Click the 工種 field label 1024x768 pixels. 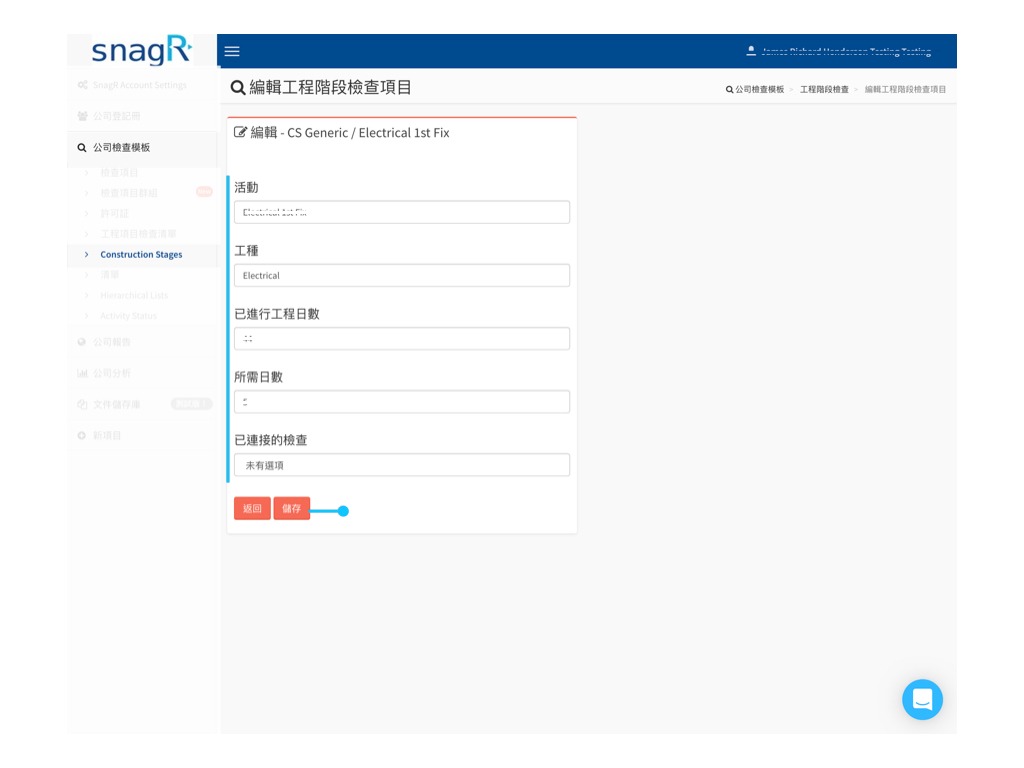246,251
